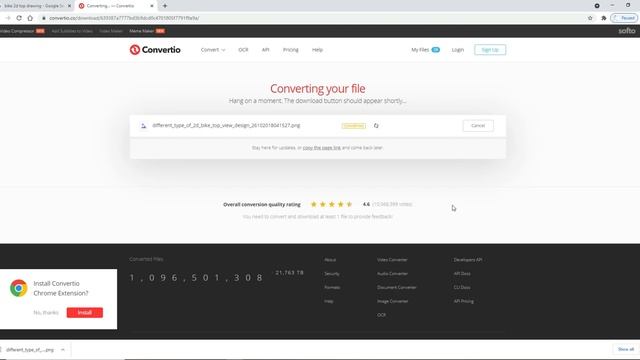Open the browser home page icon

pos(30,18)
